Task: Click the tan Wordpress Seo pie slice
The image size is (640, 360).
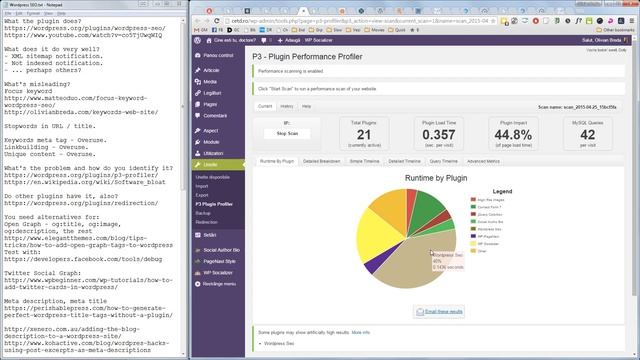Action: tap(412, 265)
